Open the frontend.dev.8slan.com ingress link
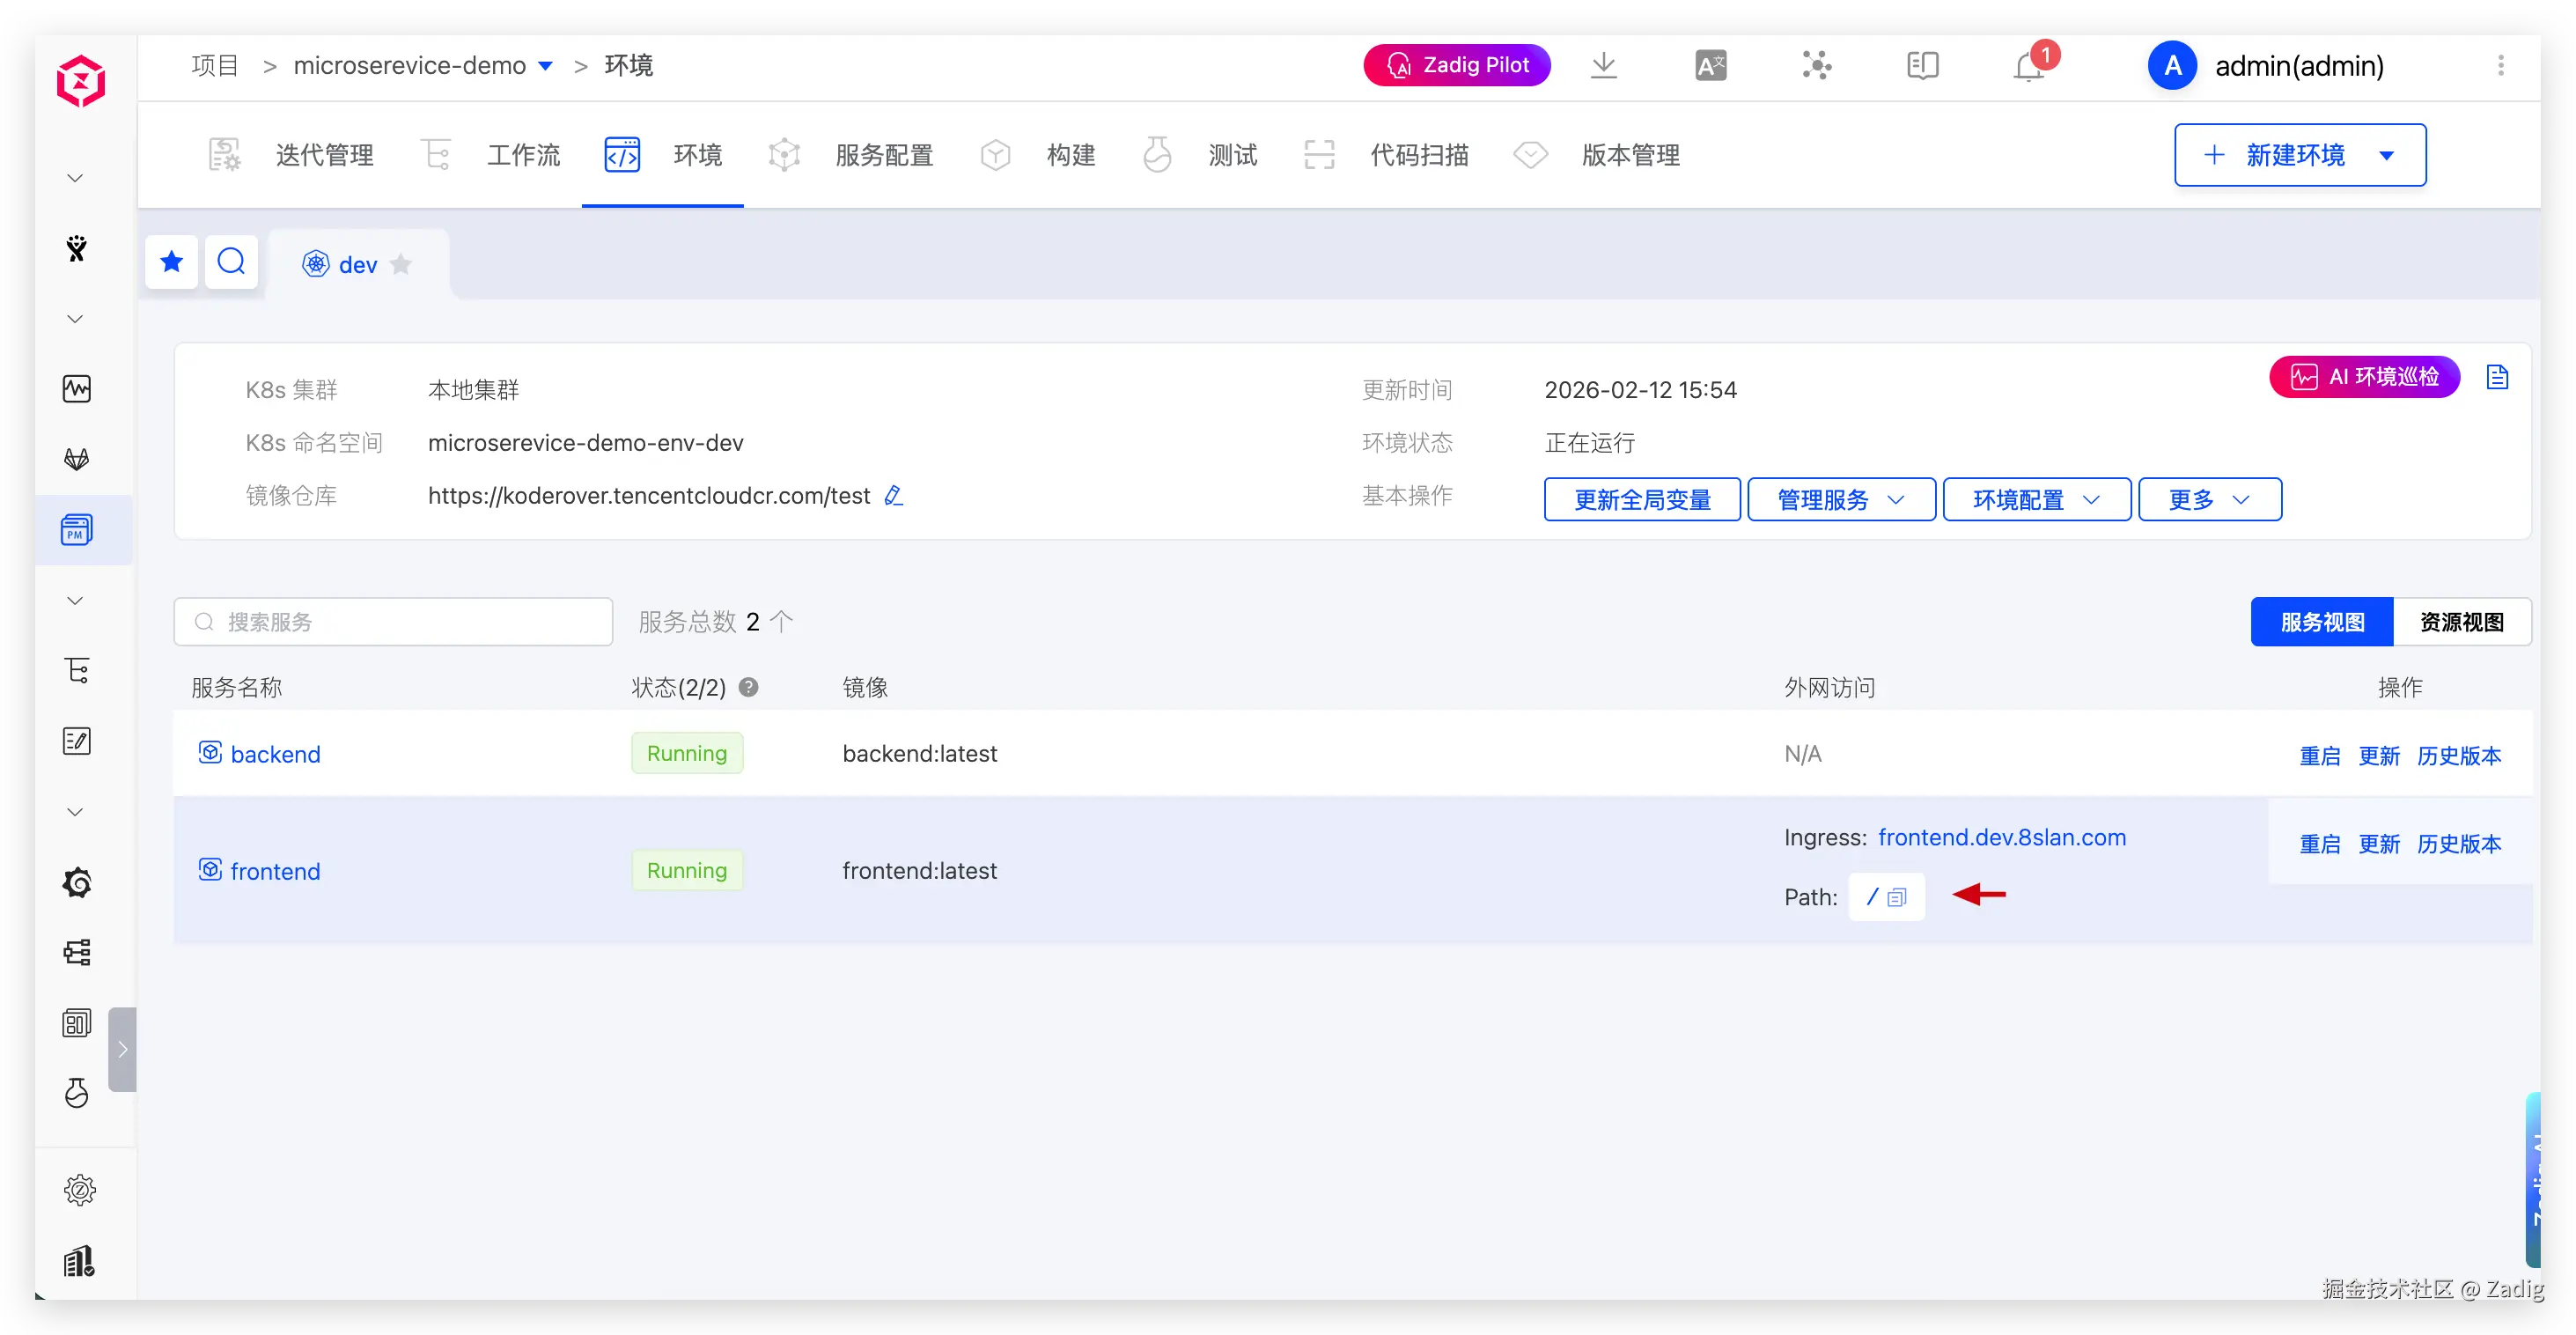The image size is (2576, 1335). 2001,837
